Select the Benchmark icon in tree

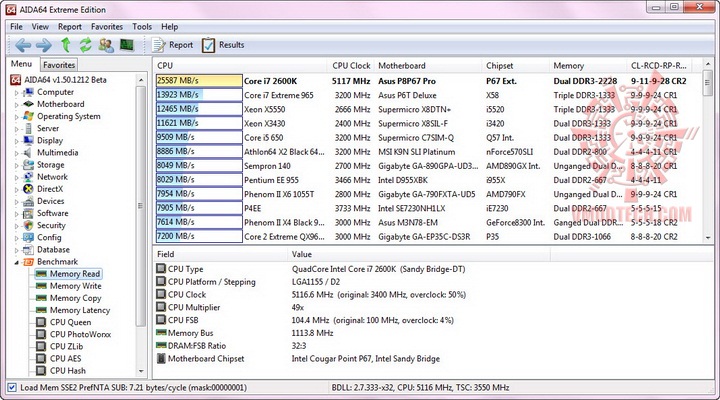28,262
